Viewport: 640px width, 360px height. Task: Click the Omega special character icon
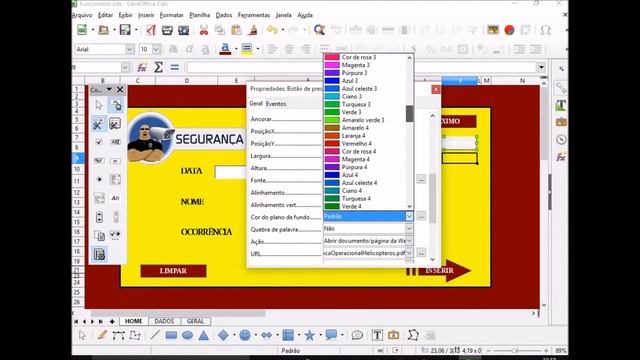pos(545,30)
